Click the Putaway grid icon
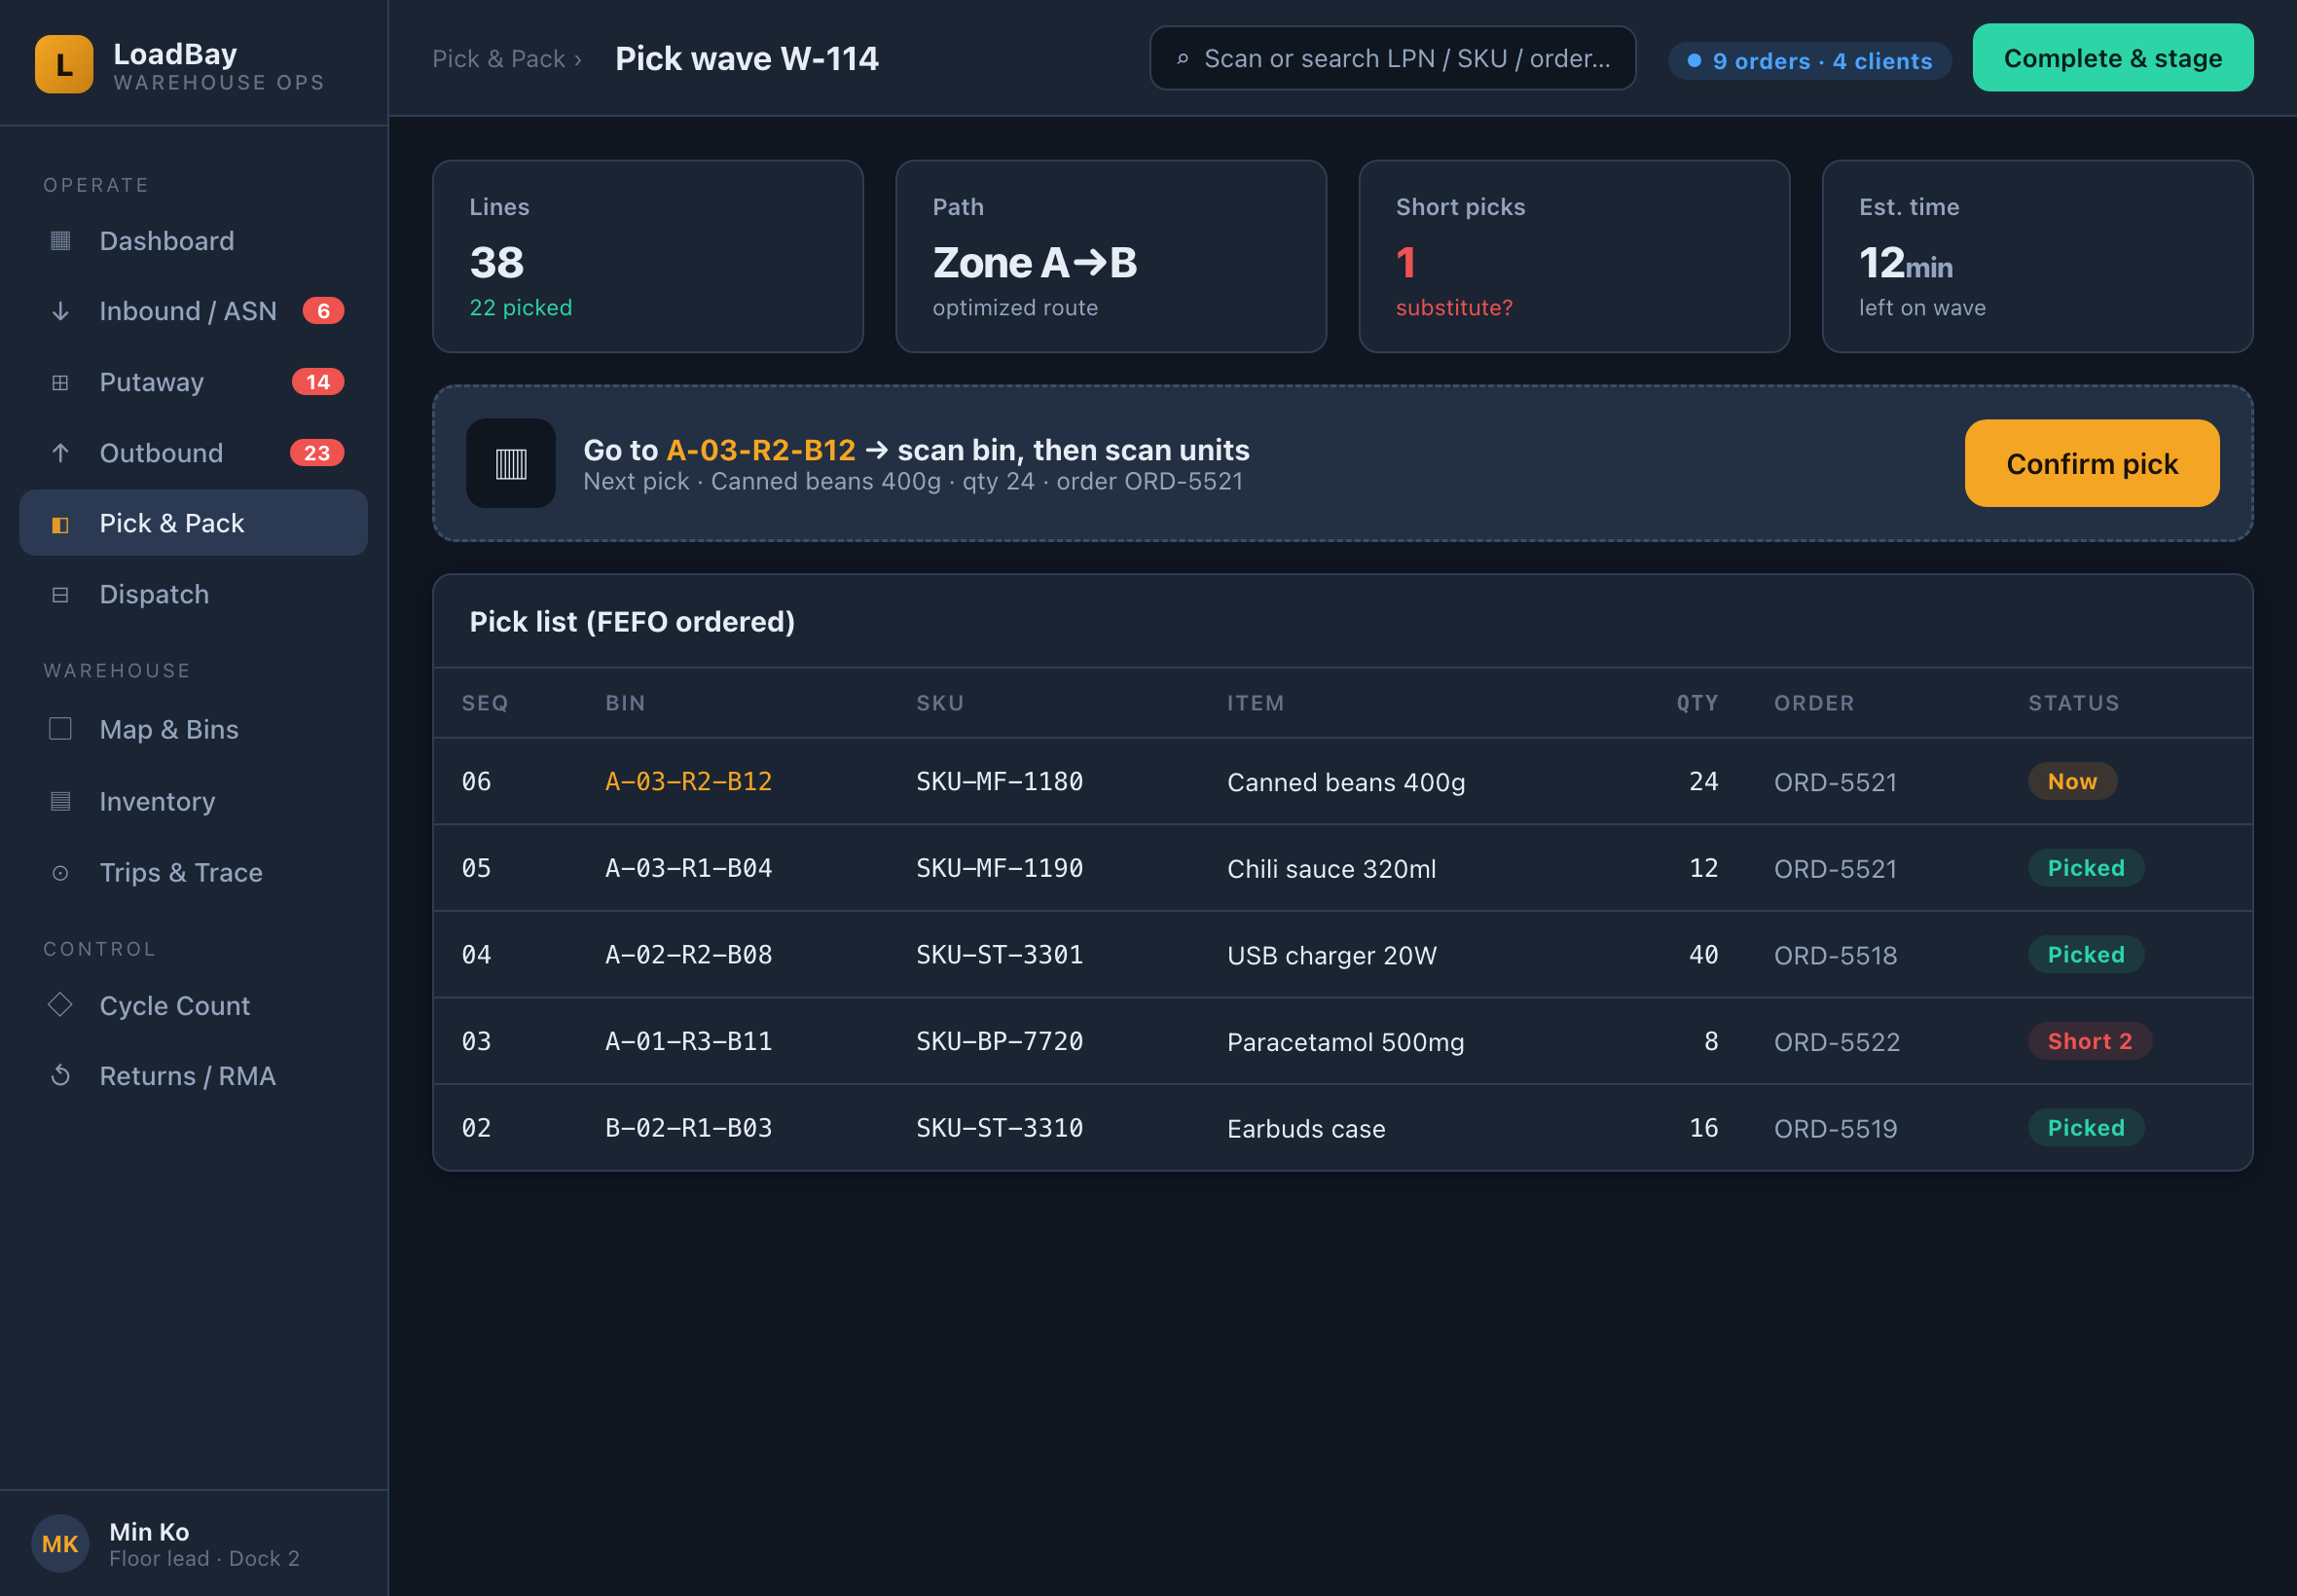 coord(60,382)
